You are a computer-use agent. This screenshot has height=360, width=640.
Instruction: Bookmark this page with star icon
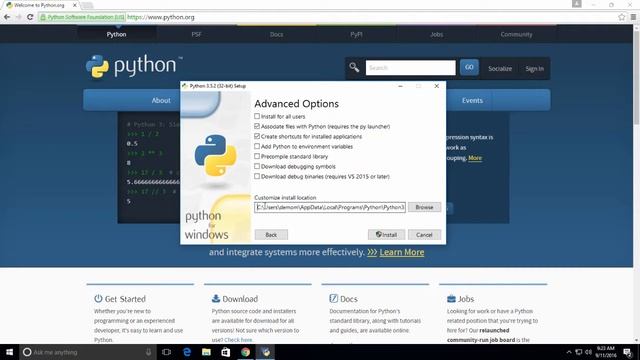622,17
